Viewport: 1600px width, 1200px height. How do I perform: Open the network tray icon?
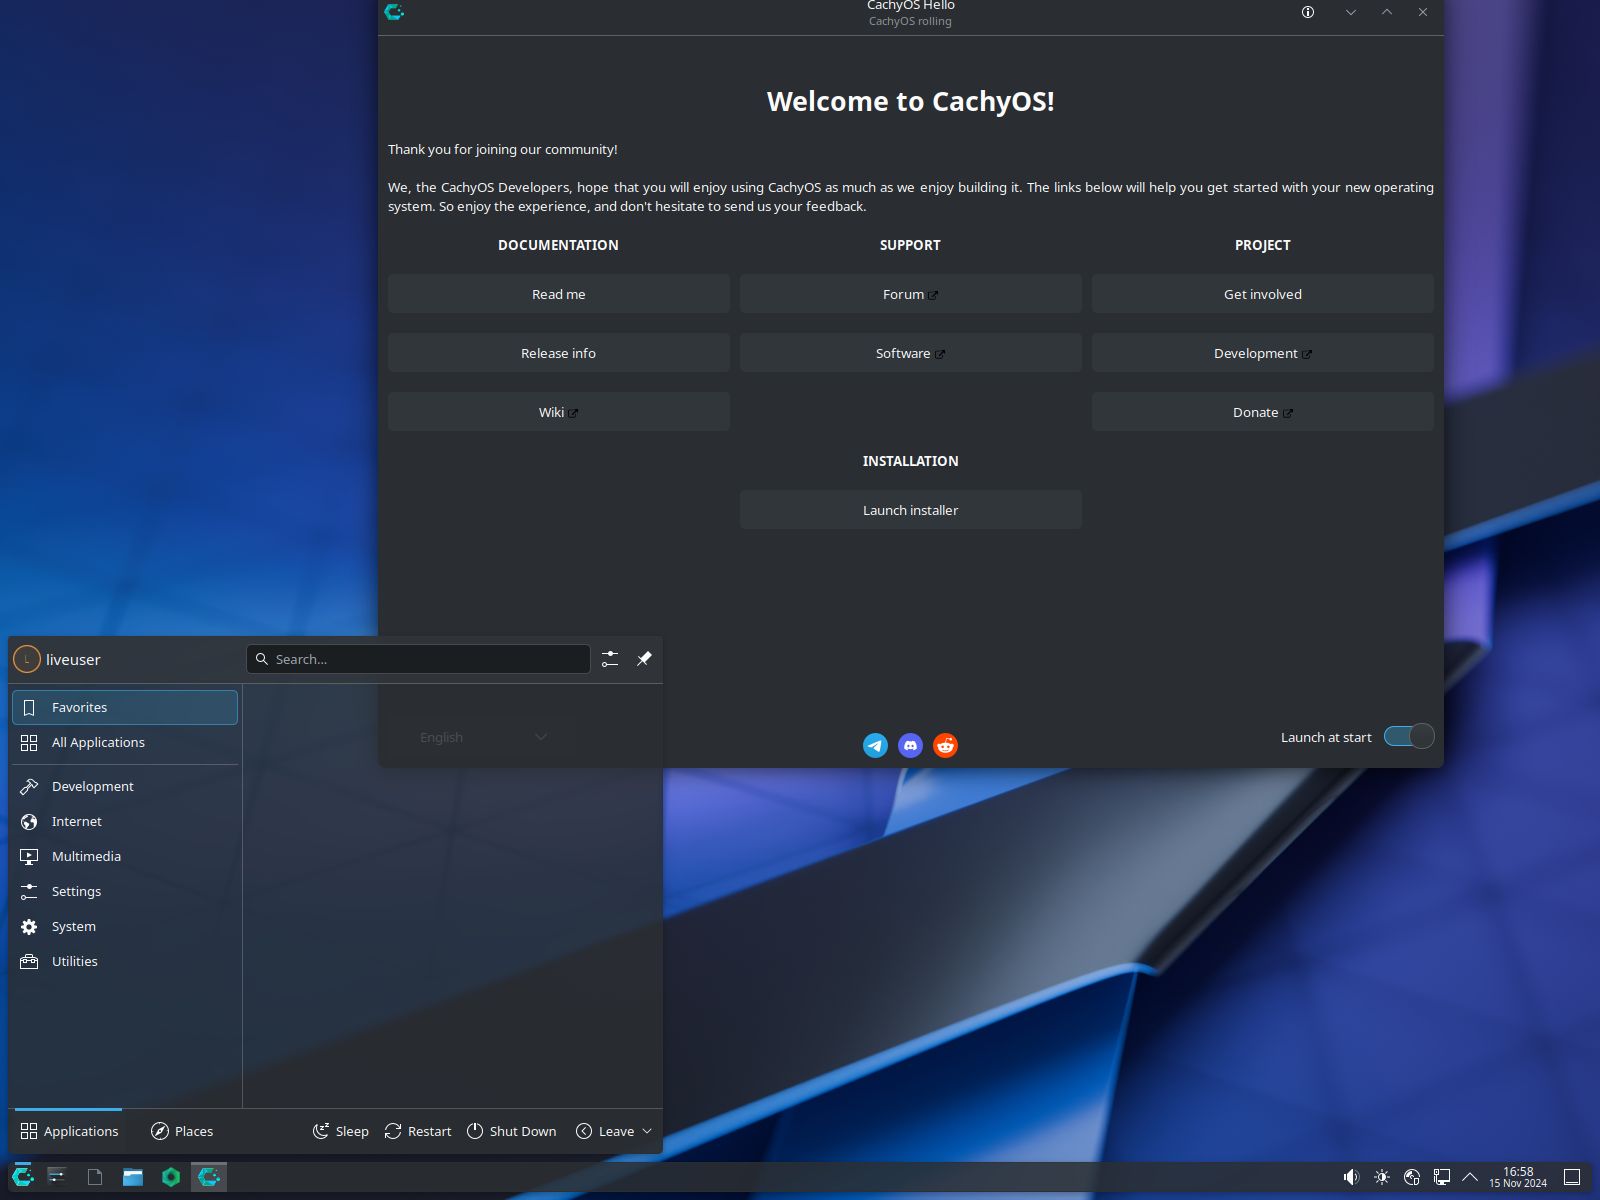1442,1177
